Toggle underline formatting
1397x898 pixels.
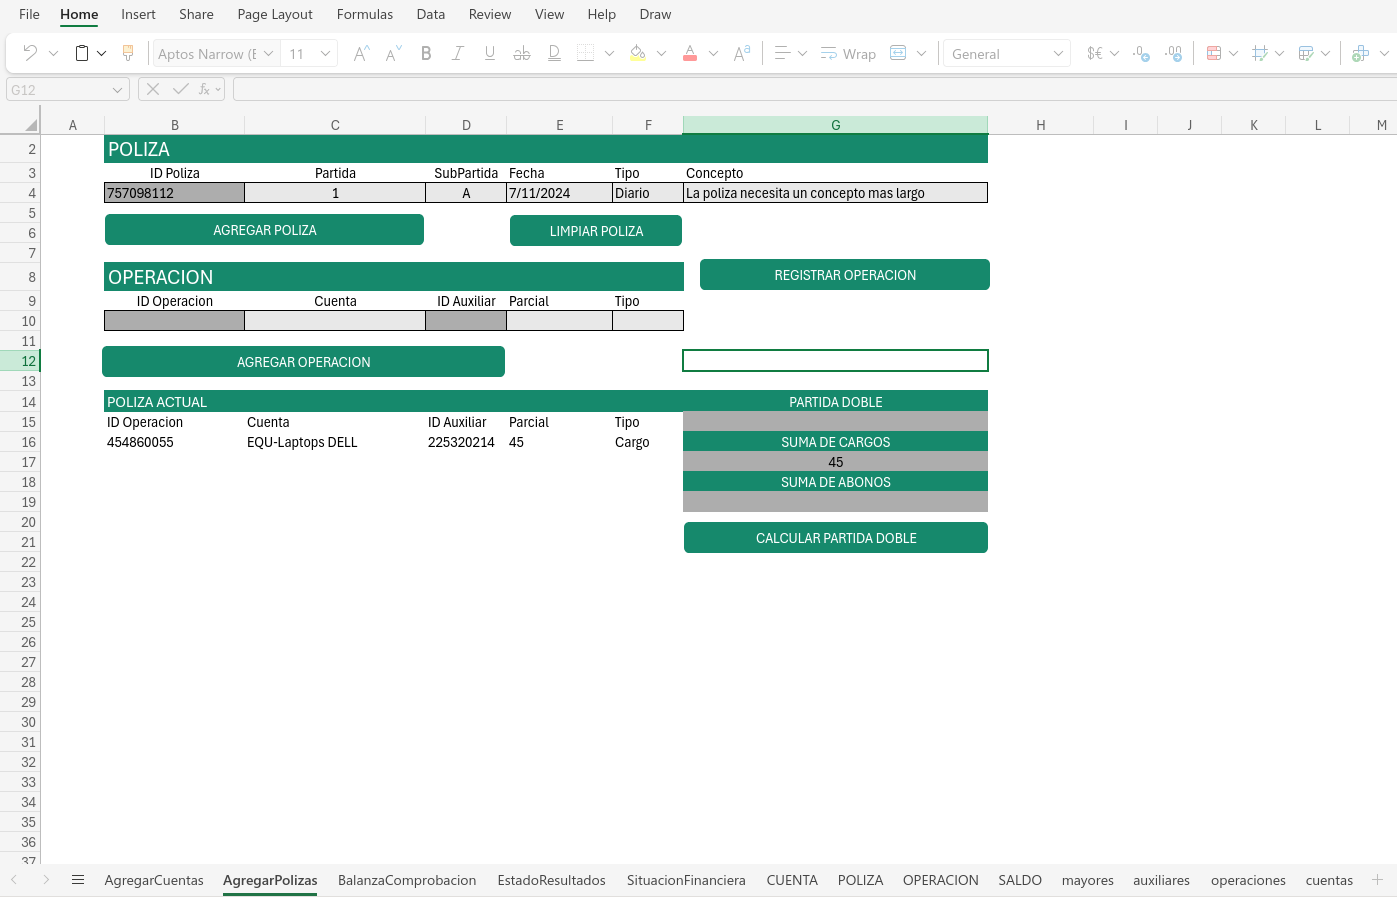(490, 53)
